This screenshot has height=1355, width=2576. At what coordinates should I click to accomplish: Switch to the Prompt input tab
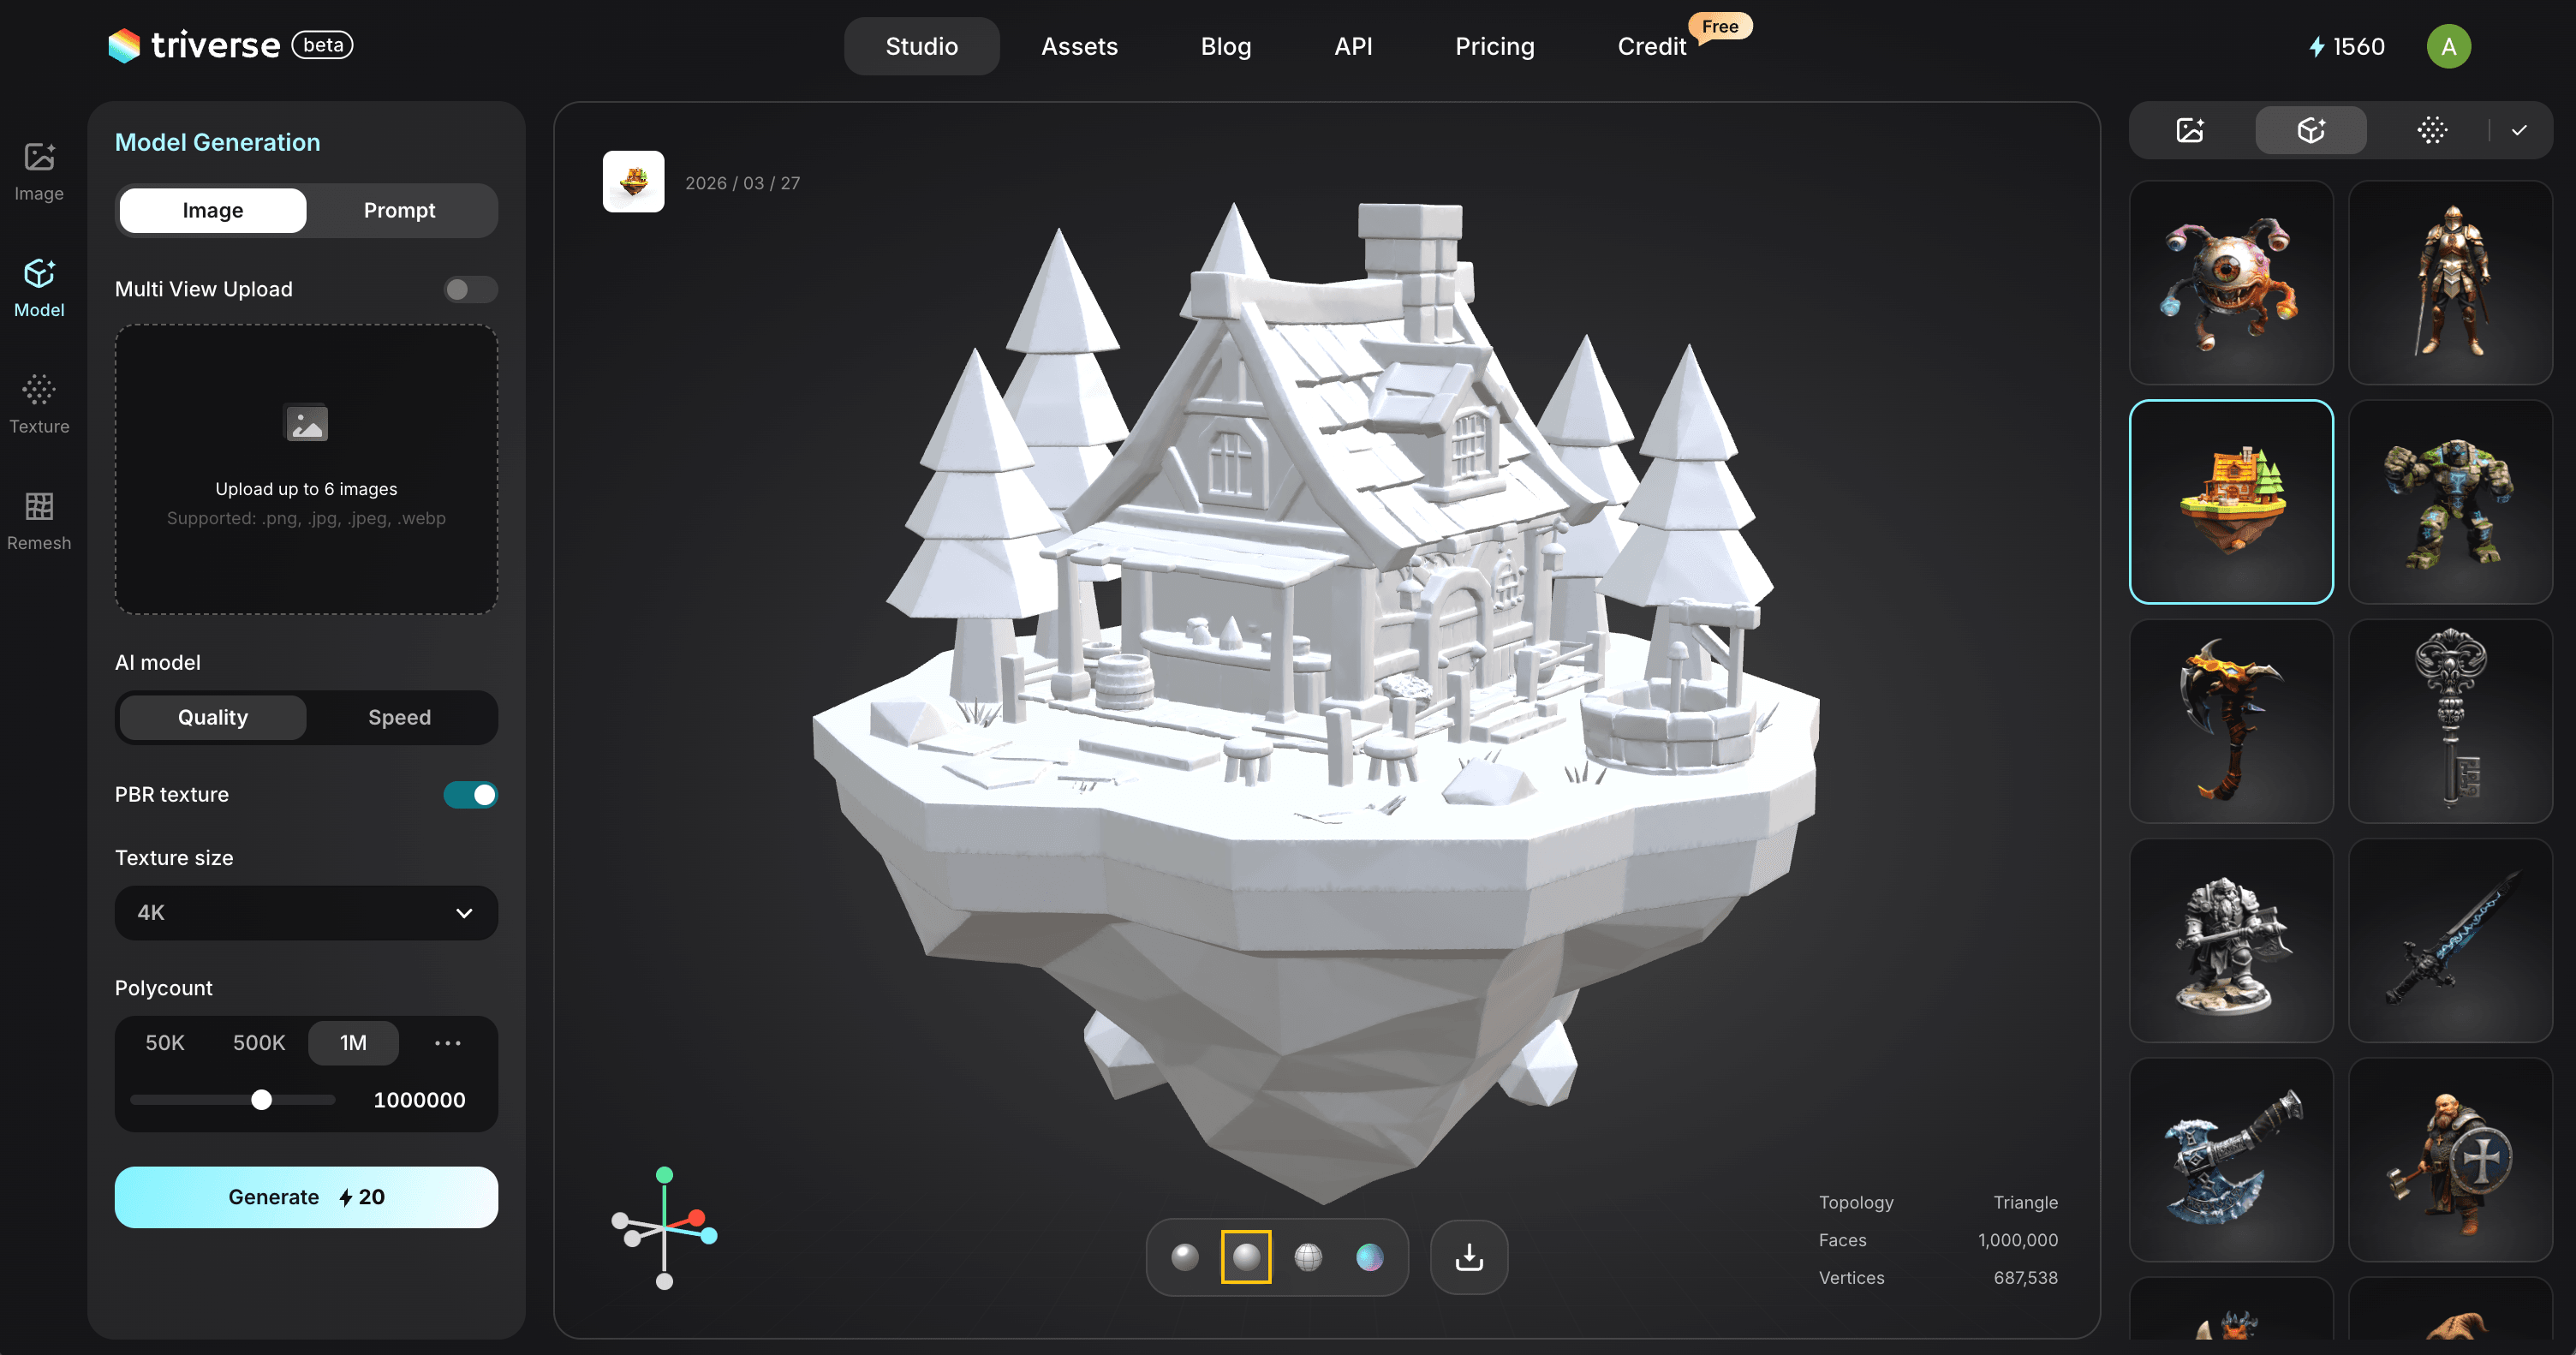[400, 210]
